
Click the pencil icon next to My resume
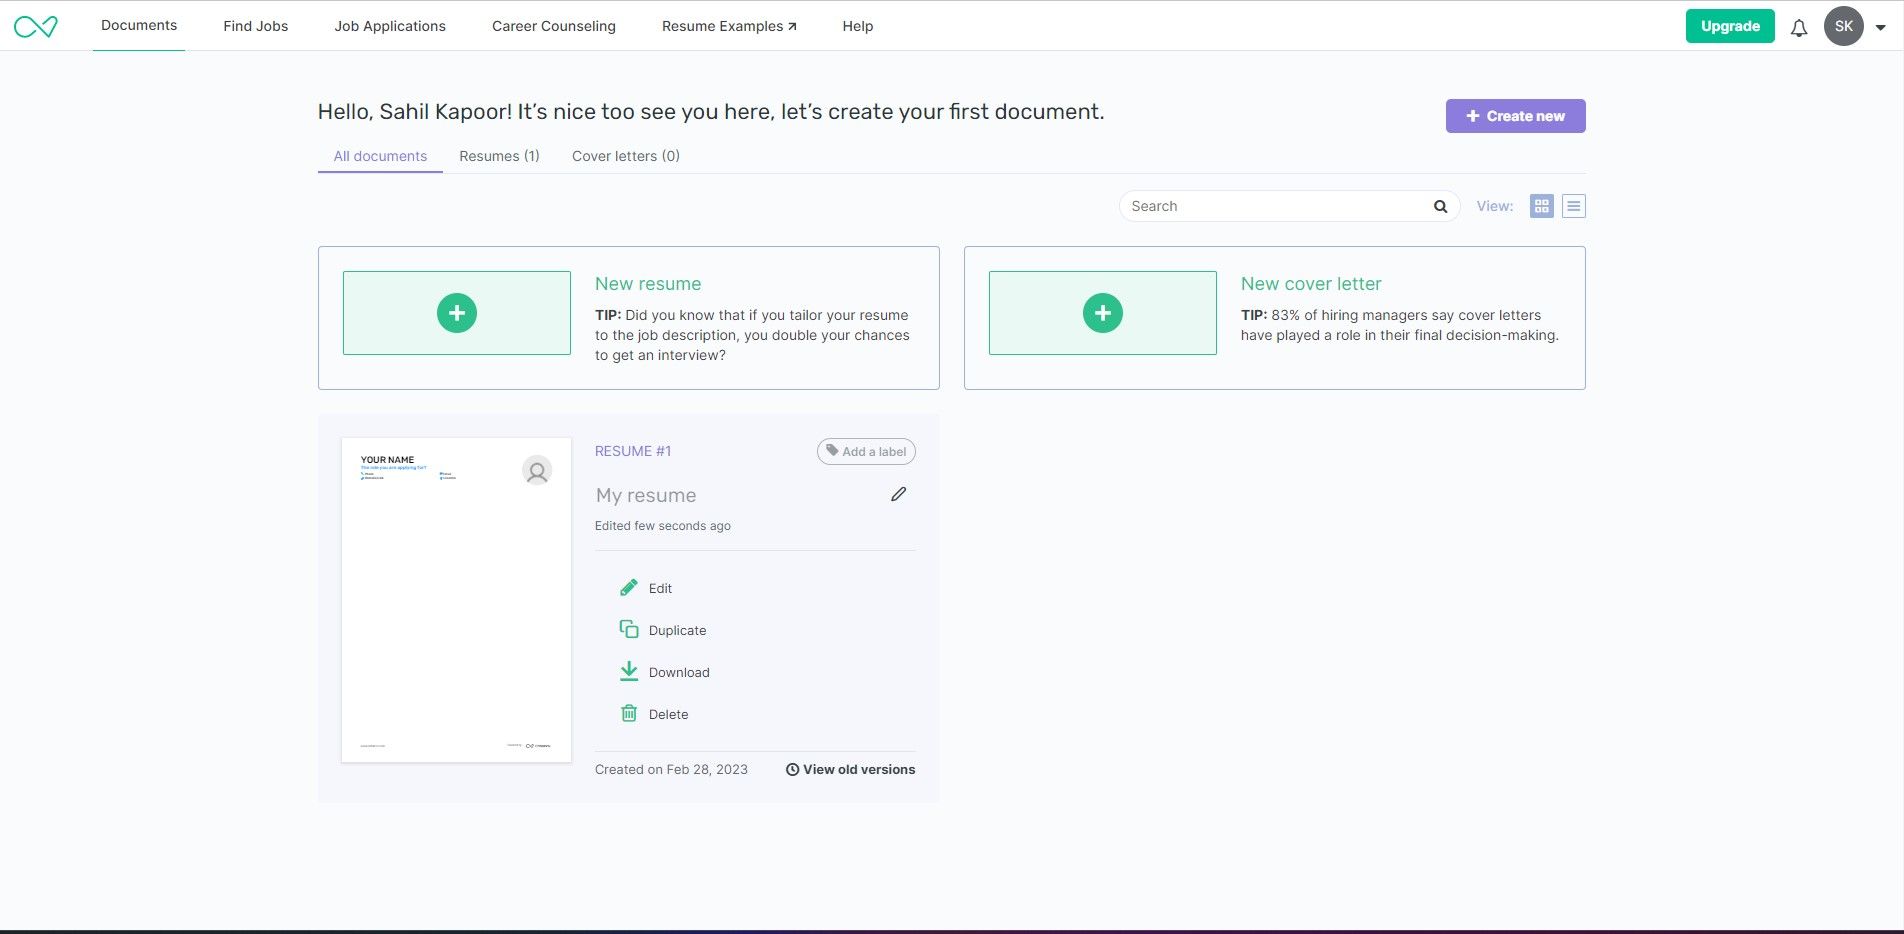point(898,494)
